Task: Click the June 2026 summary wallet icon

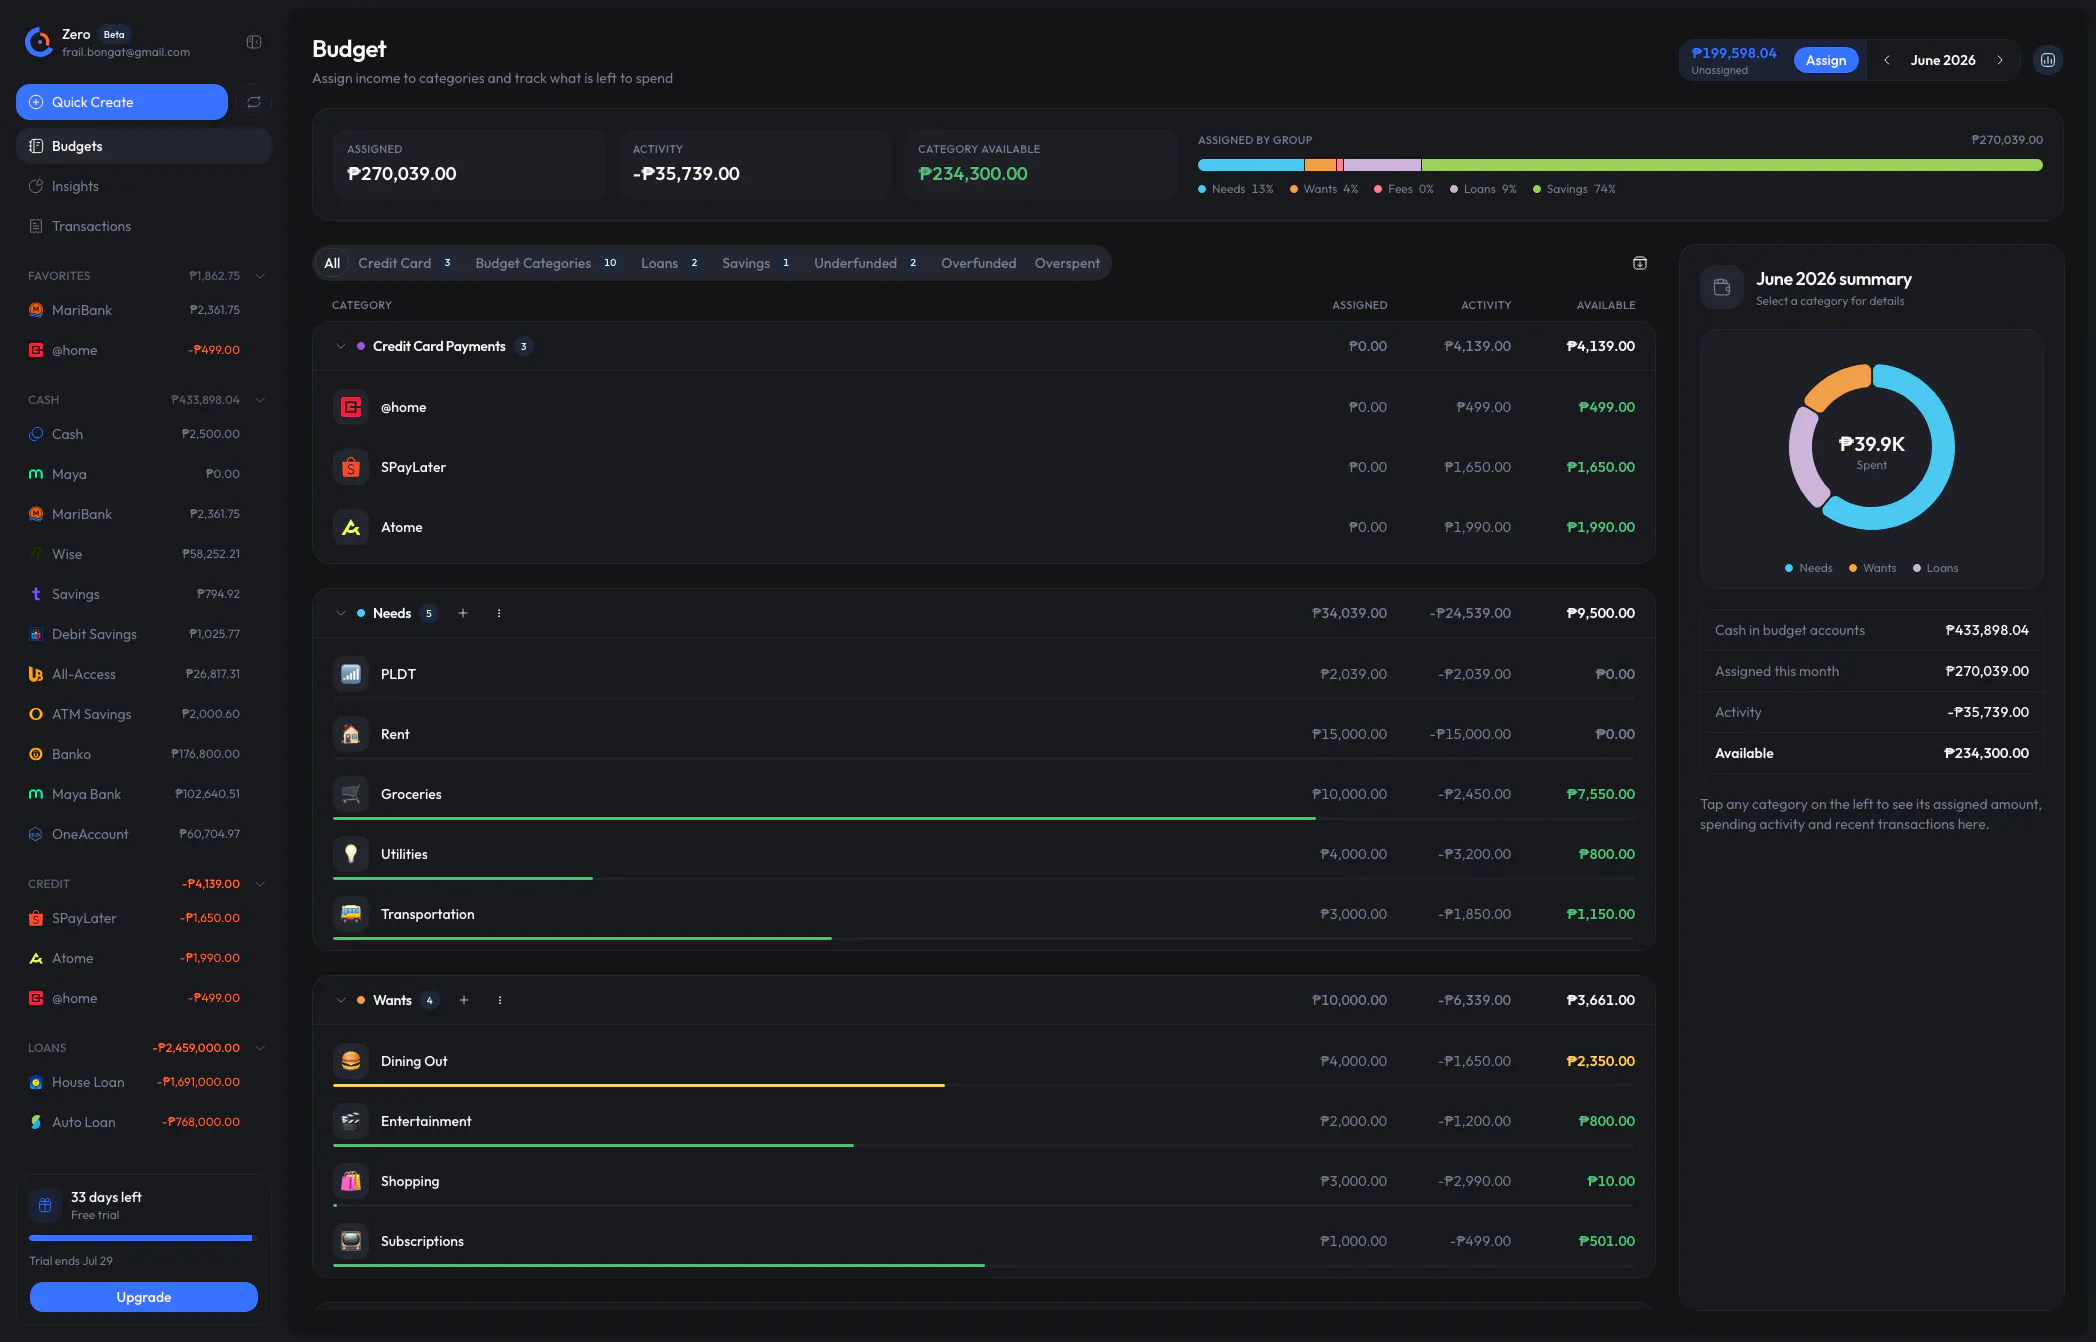Action: (1722, 287)
